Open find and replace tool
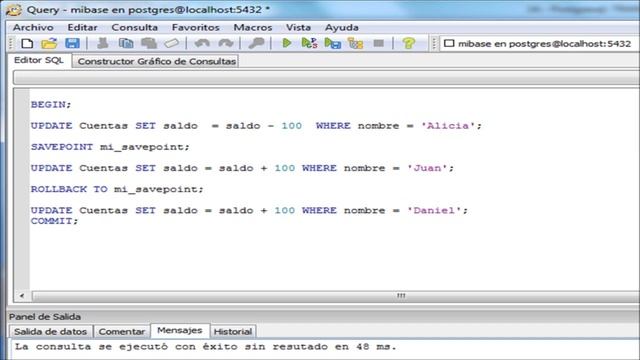This screenshot has height=360, width=640. point(256,43)
